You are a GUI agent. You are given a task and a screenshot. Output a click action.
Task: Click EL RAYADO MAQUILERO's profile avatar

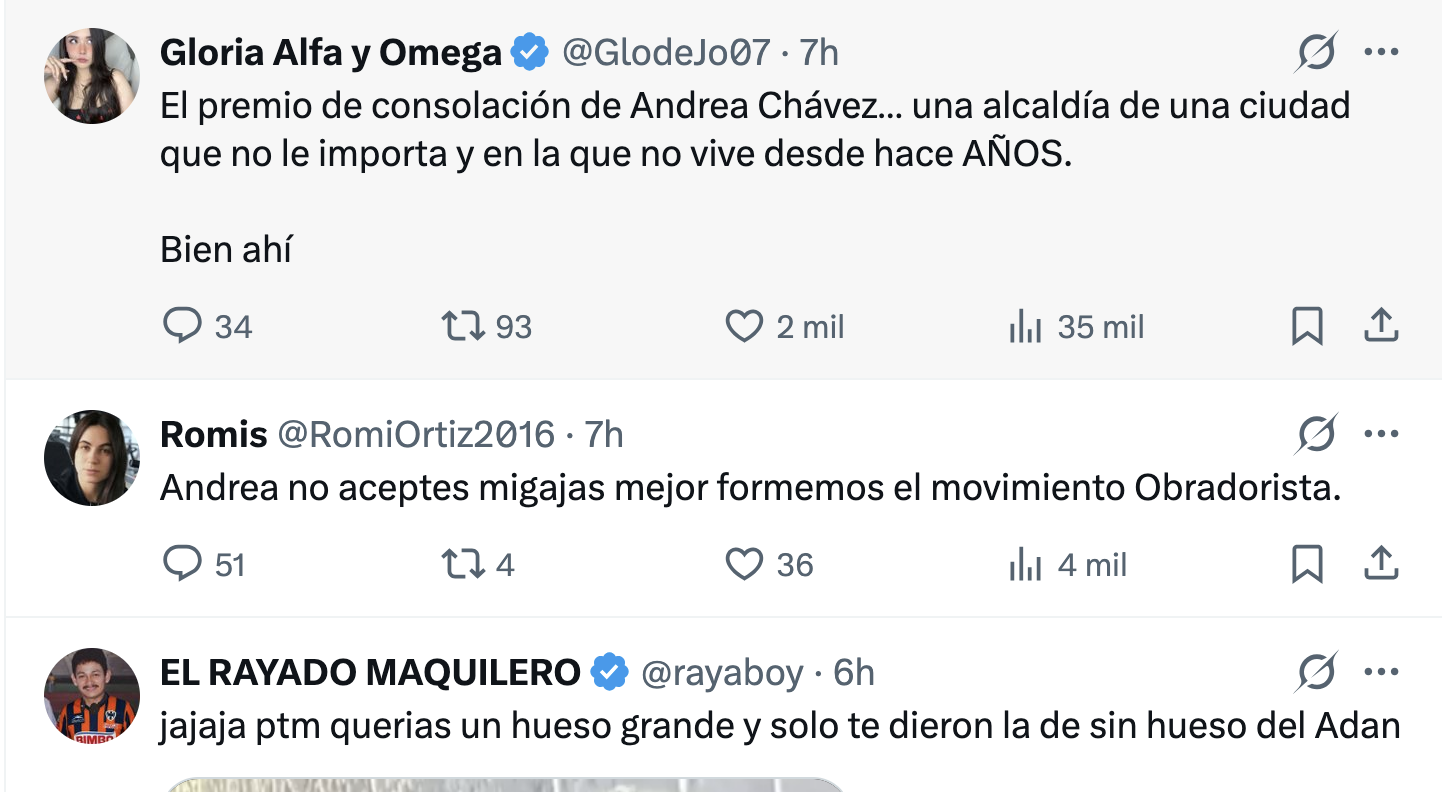click(92, 696)
